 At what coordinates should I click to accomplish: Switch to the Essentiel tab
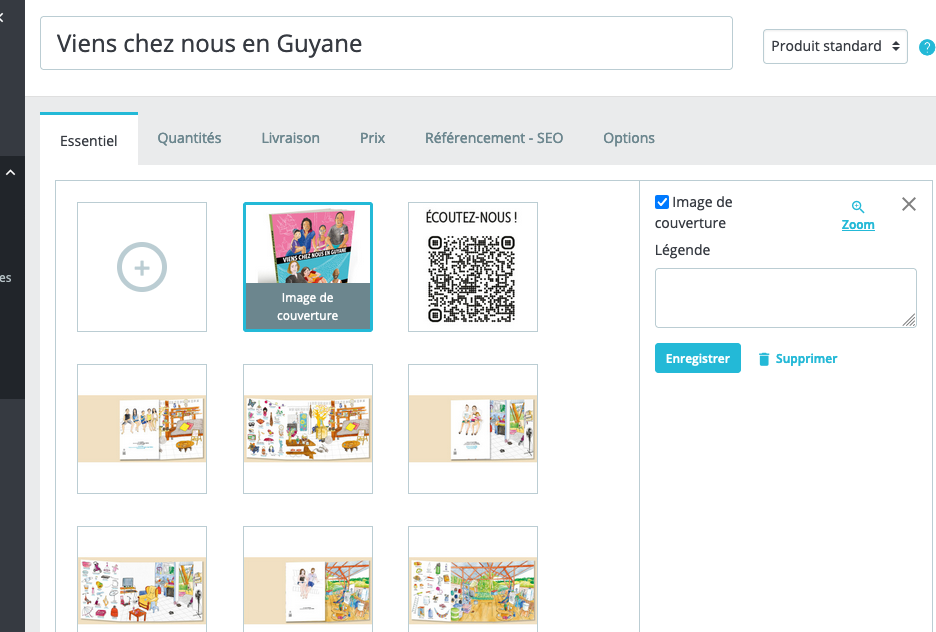click(x=89, y=140)
